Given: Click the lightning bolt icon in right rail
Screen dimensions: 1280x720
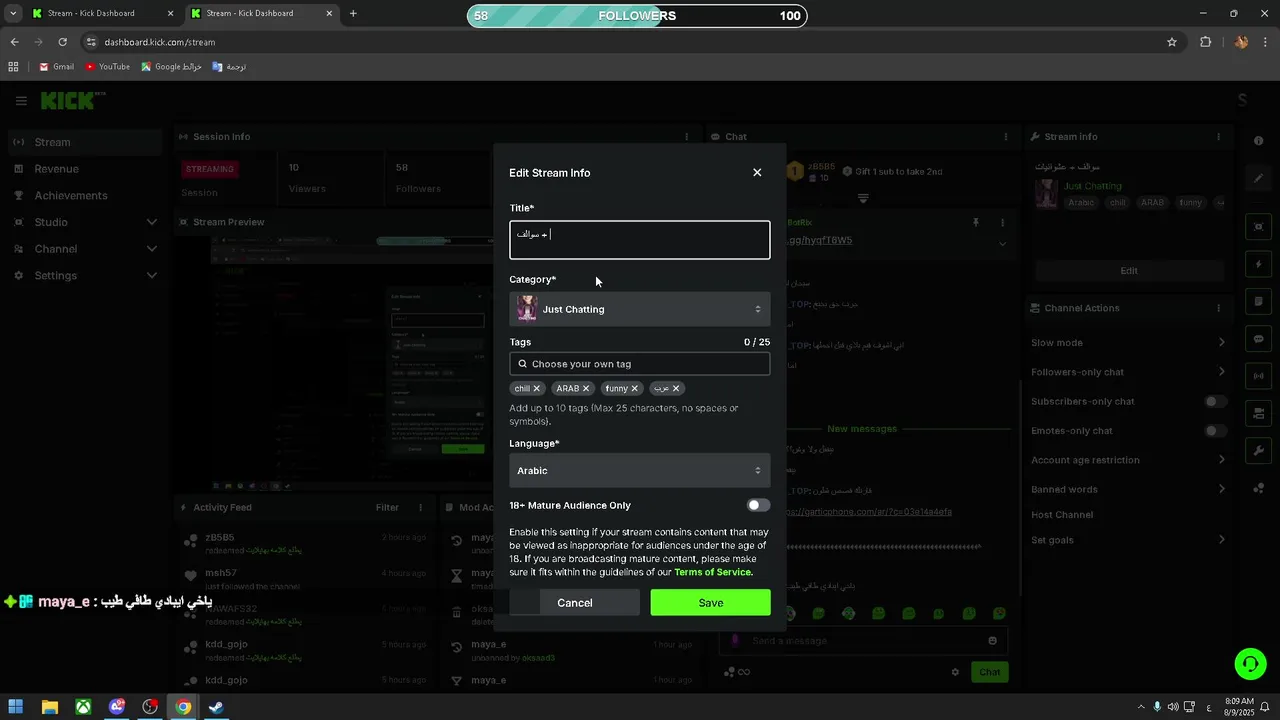Looking at the screenshot, I should pyautogui.click(x=1259, y=265).
